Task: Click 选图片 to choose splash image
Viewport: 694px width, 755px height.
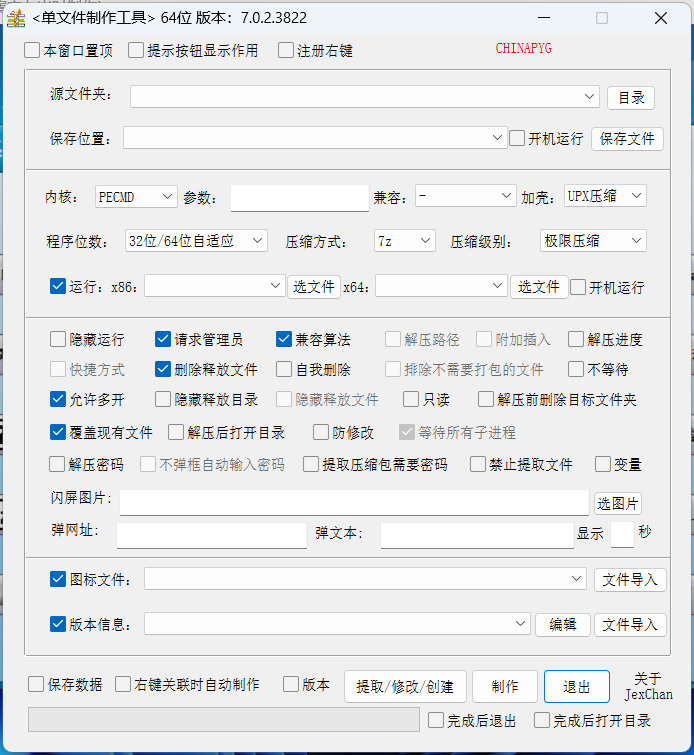Action: click(618, 503)
